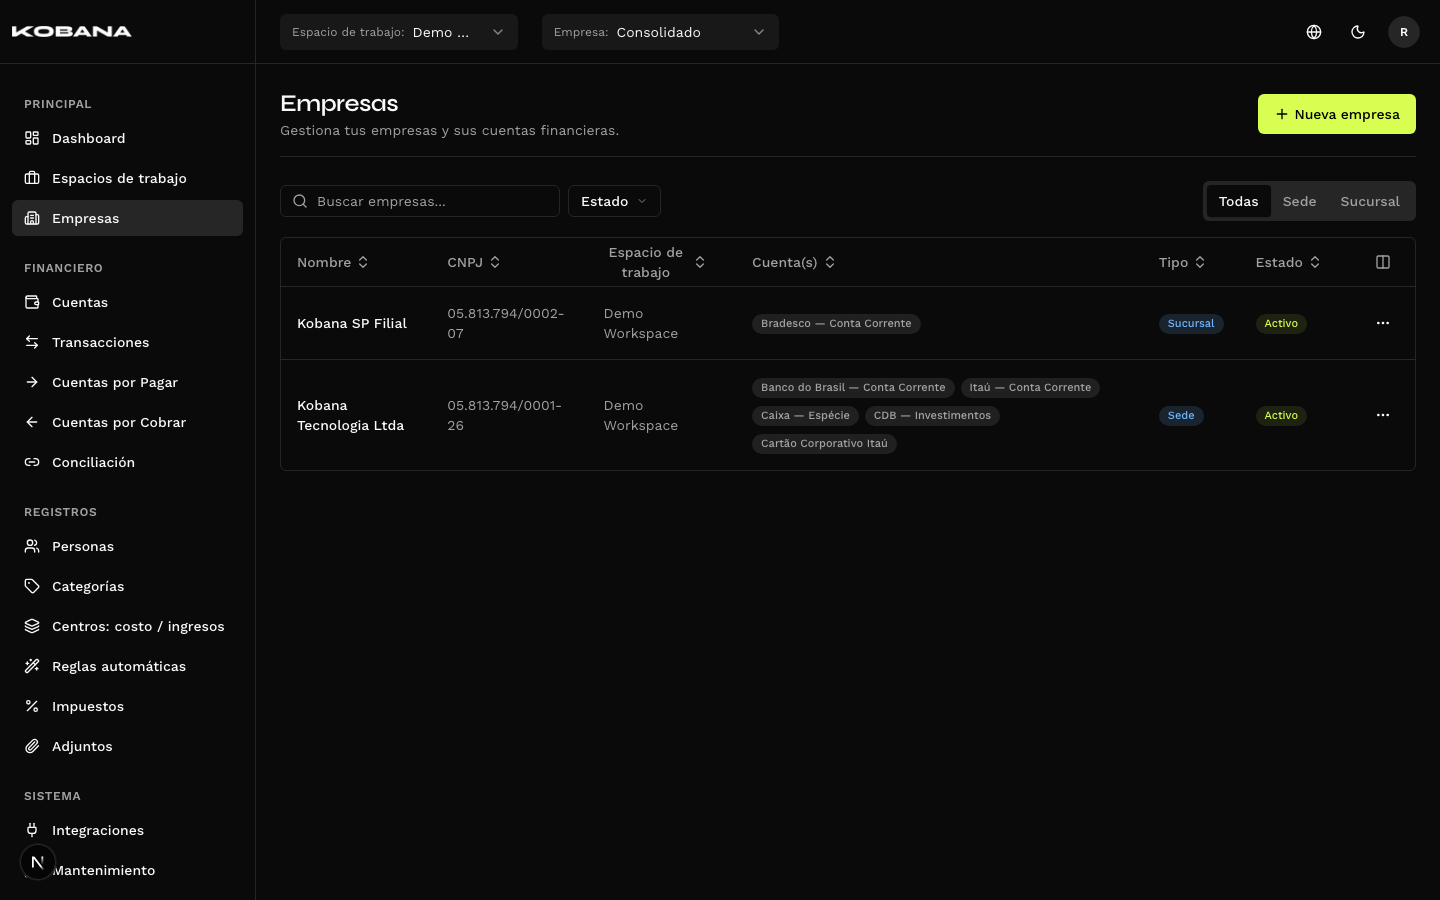Open the Empresa Consolidado dropdown
1440x900 pixels.
(x=660, y=32)
